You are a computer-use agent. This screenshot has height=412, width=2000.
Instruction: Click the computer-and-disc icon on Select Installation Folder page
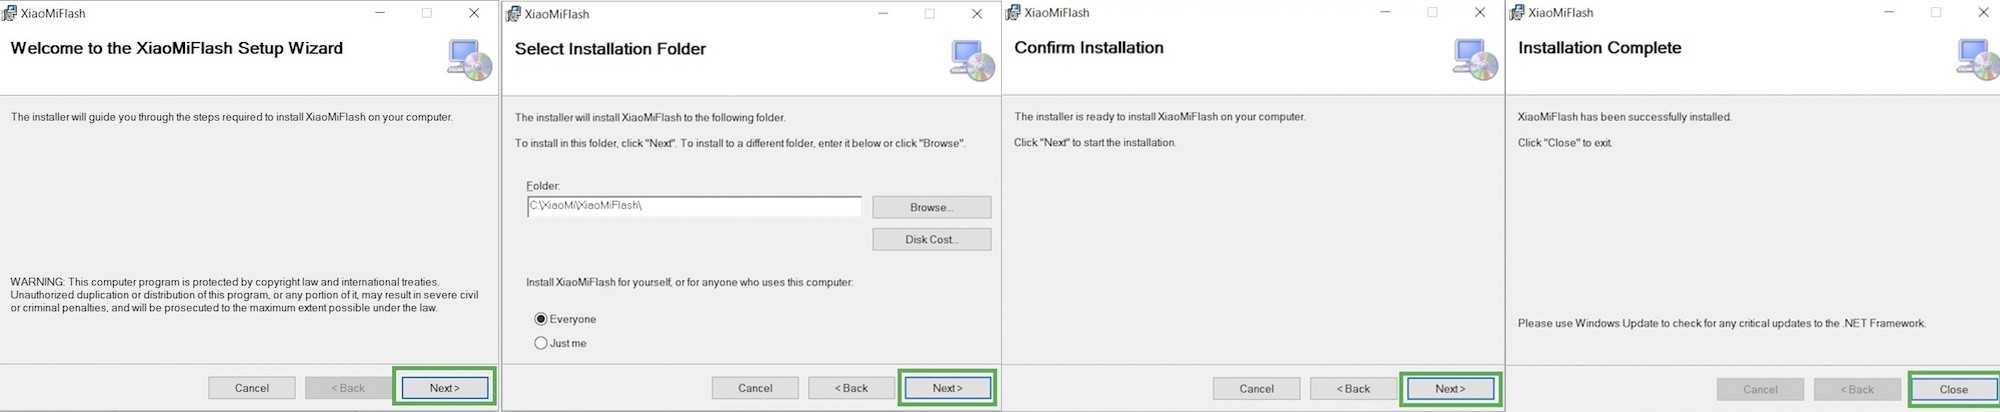[972, 61]
